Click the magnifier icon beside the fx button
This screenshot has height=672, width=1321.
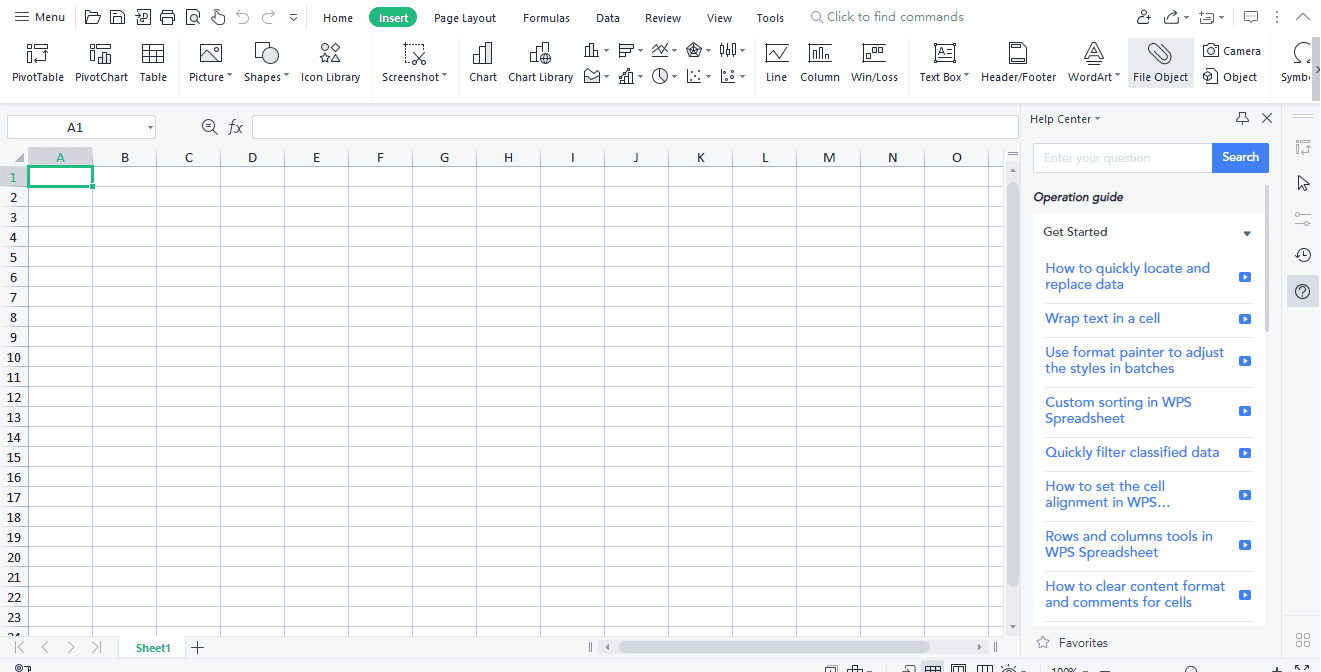point(209,127)
